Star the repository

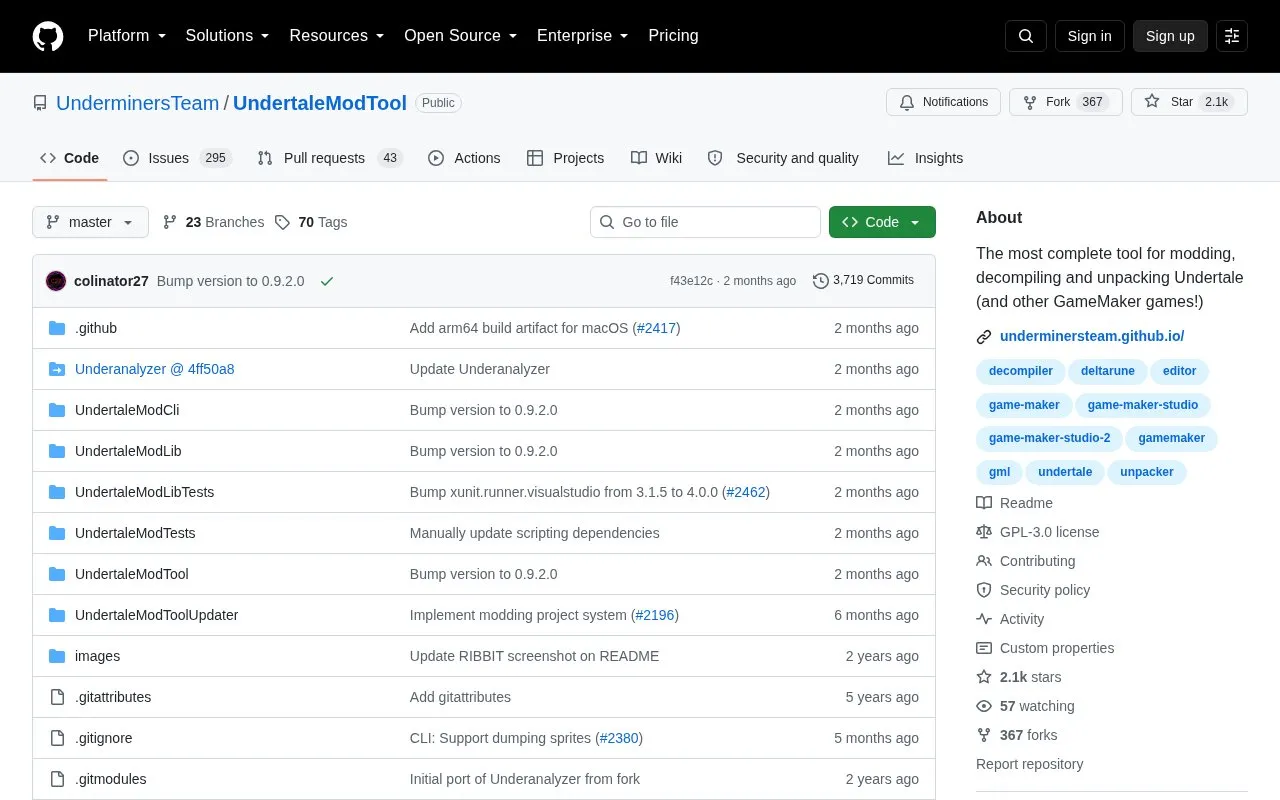click(x=1189, y=102)
